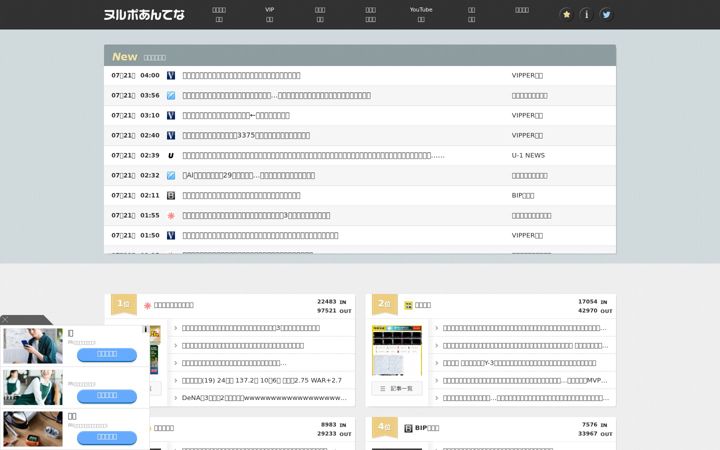
Task: Click the blue button in the top ad
Action: (107, 354)
